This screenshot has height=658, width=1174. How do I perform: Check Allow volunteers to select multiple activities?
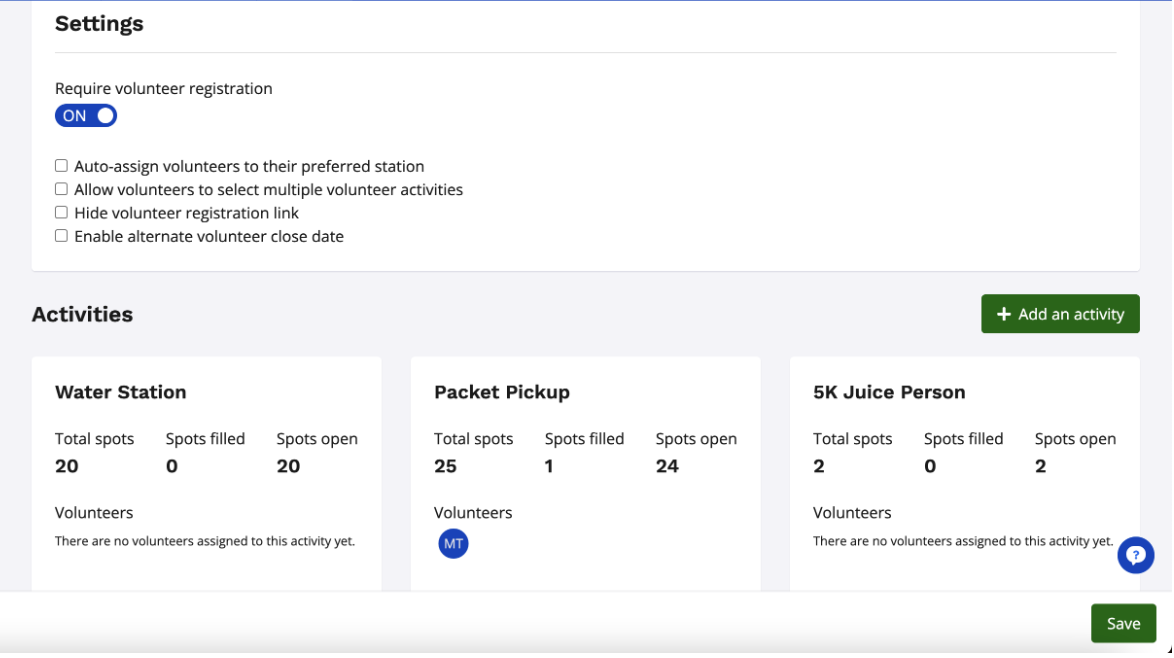61,189
